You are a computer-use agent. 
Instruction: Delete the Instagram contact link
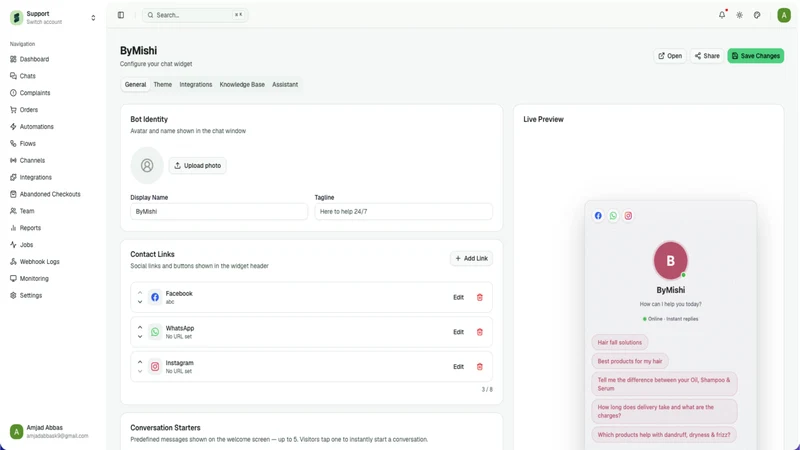480,367
